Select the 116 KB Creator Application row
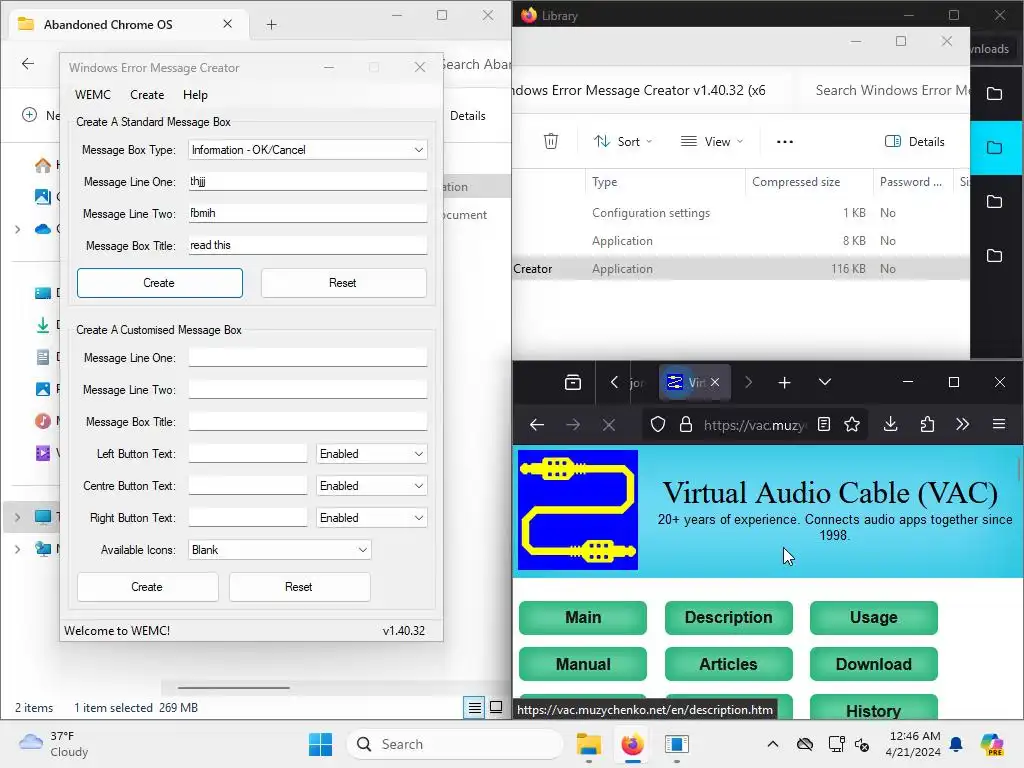 point(741,268)
